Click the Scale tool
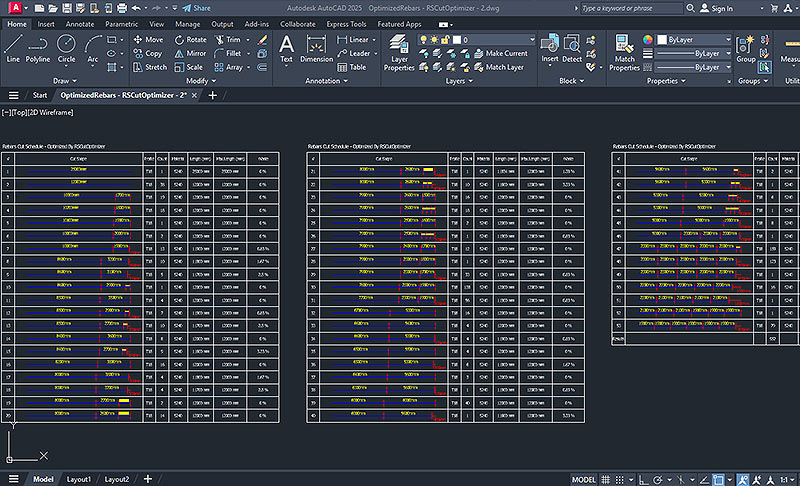Screen dimensions: 800x486 click(x=188, y=67)
